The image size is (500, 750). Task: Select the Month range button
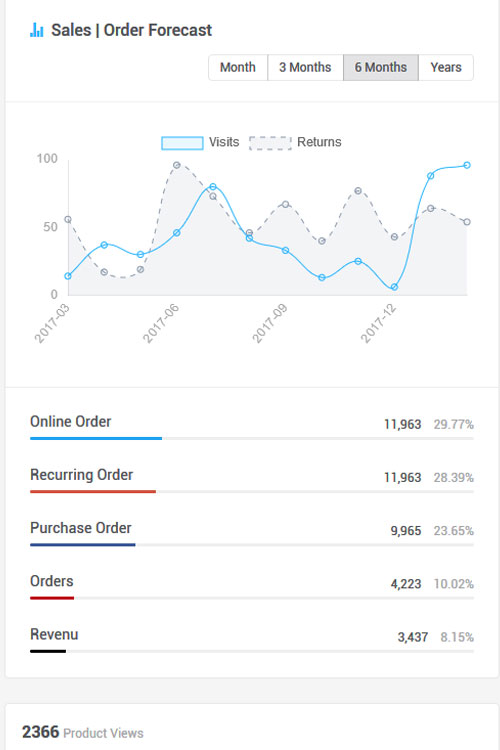238,67
